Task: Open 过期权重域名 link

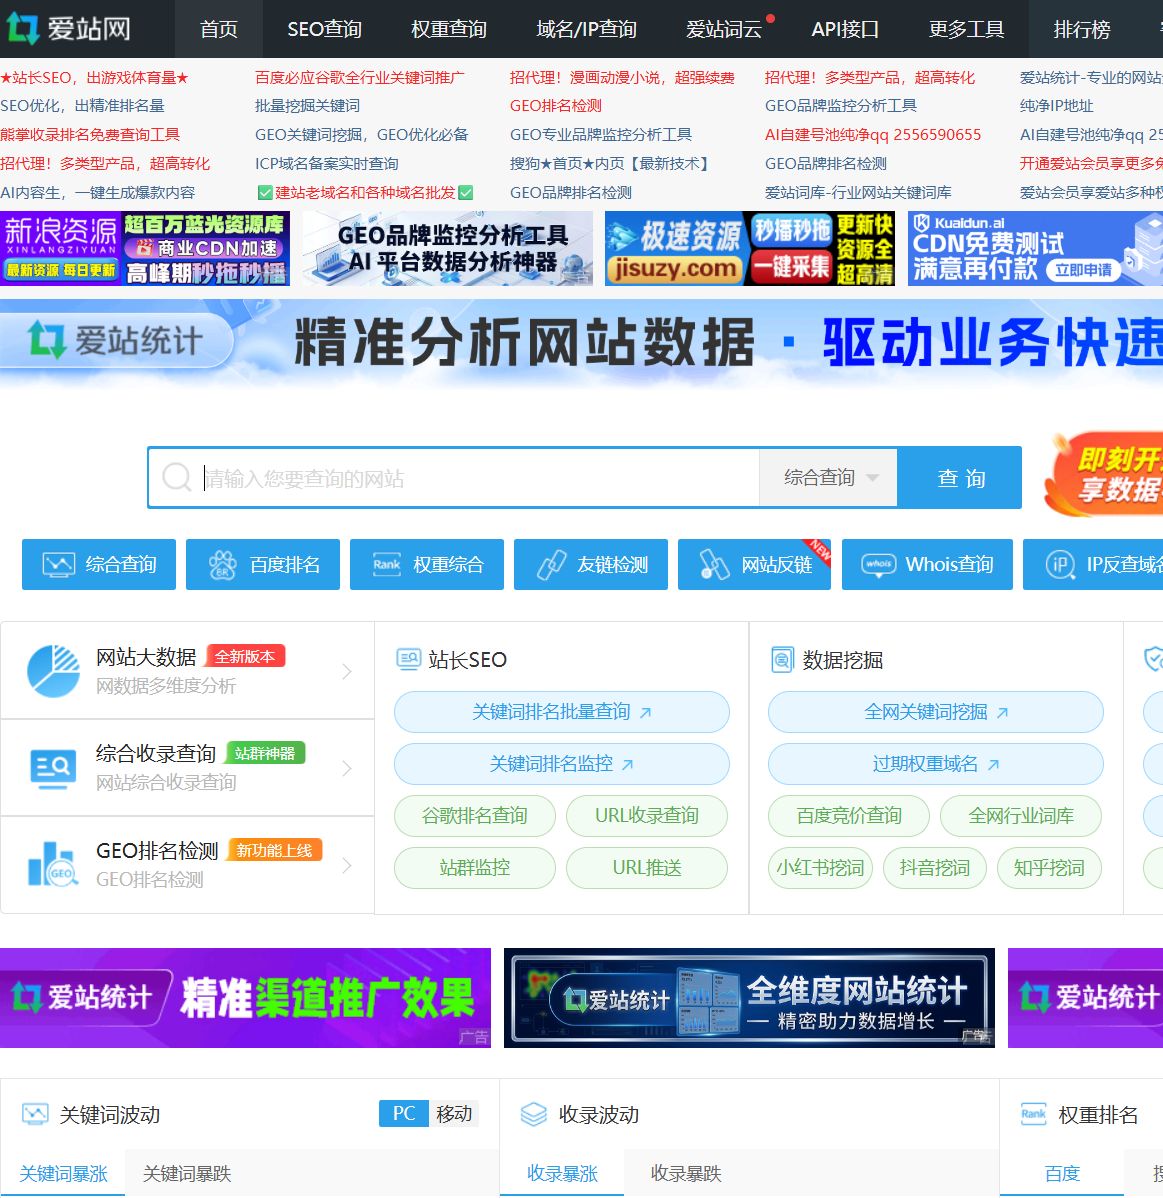Action: click(936, 764)
